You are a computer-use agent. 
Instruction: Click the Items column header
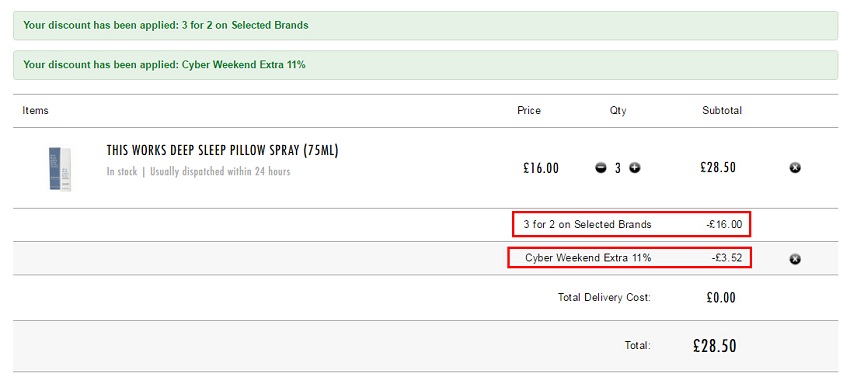pos(35,111)
